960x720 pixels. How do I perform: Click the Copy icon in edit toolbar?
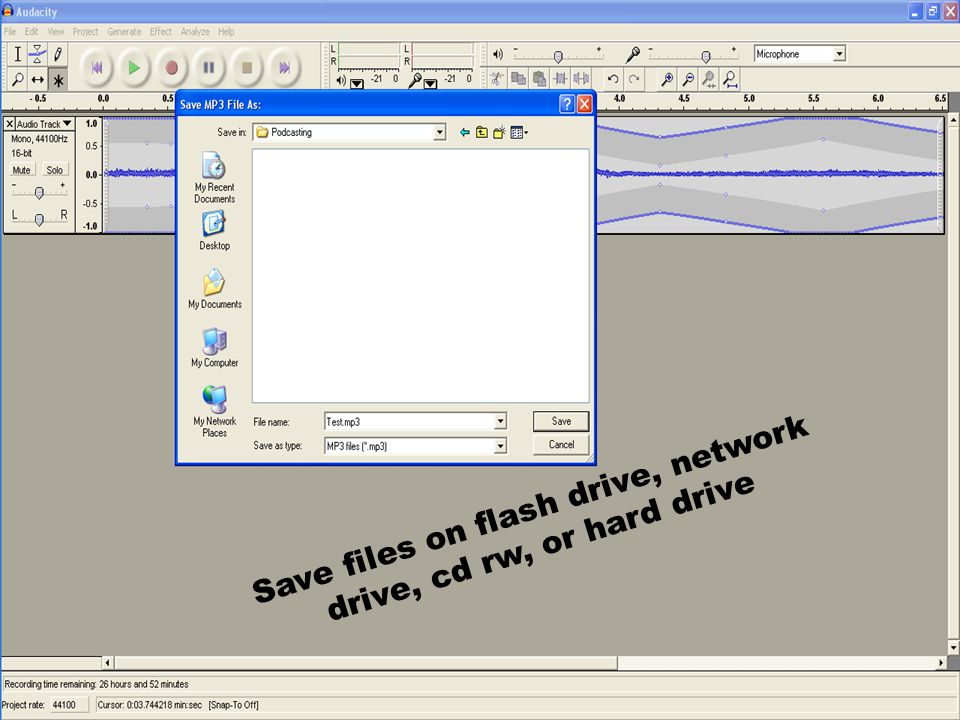coord(519,78)
